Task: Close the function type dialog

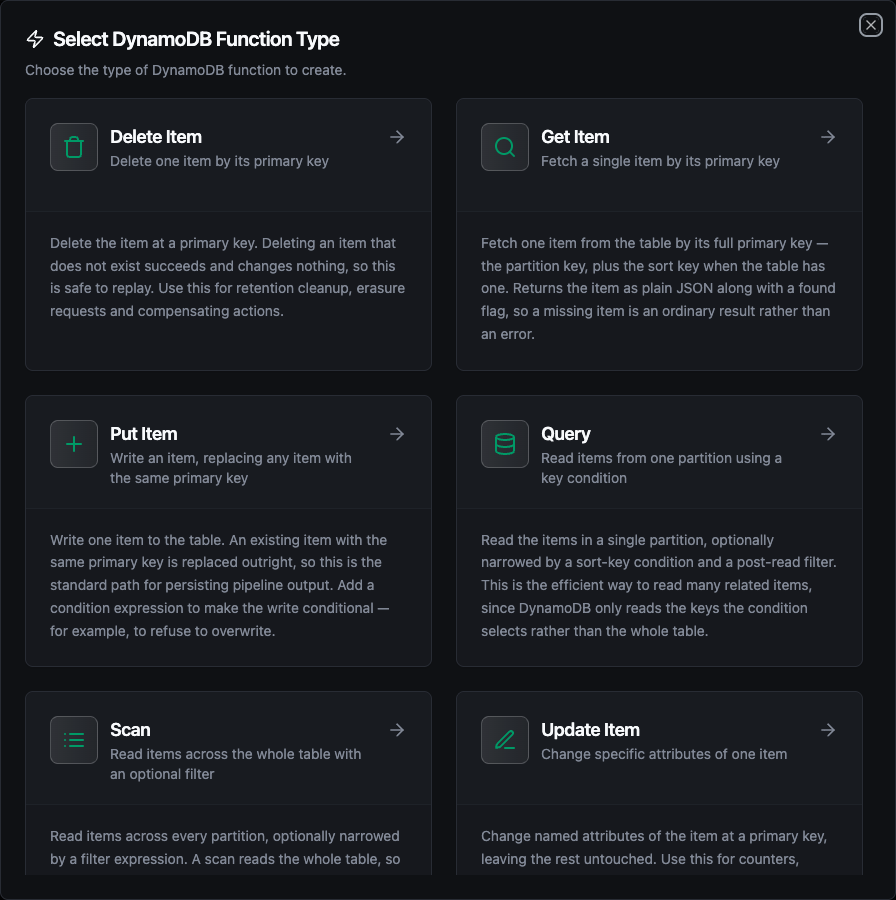Action: coord(871,25)
